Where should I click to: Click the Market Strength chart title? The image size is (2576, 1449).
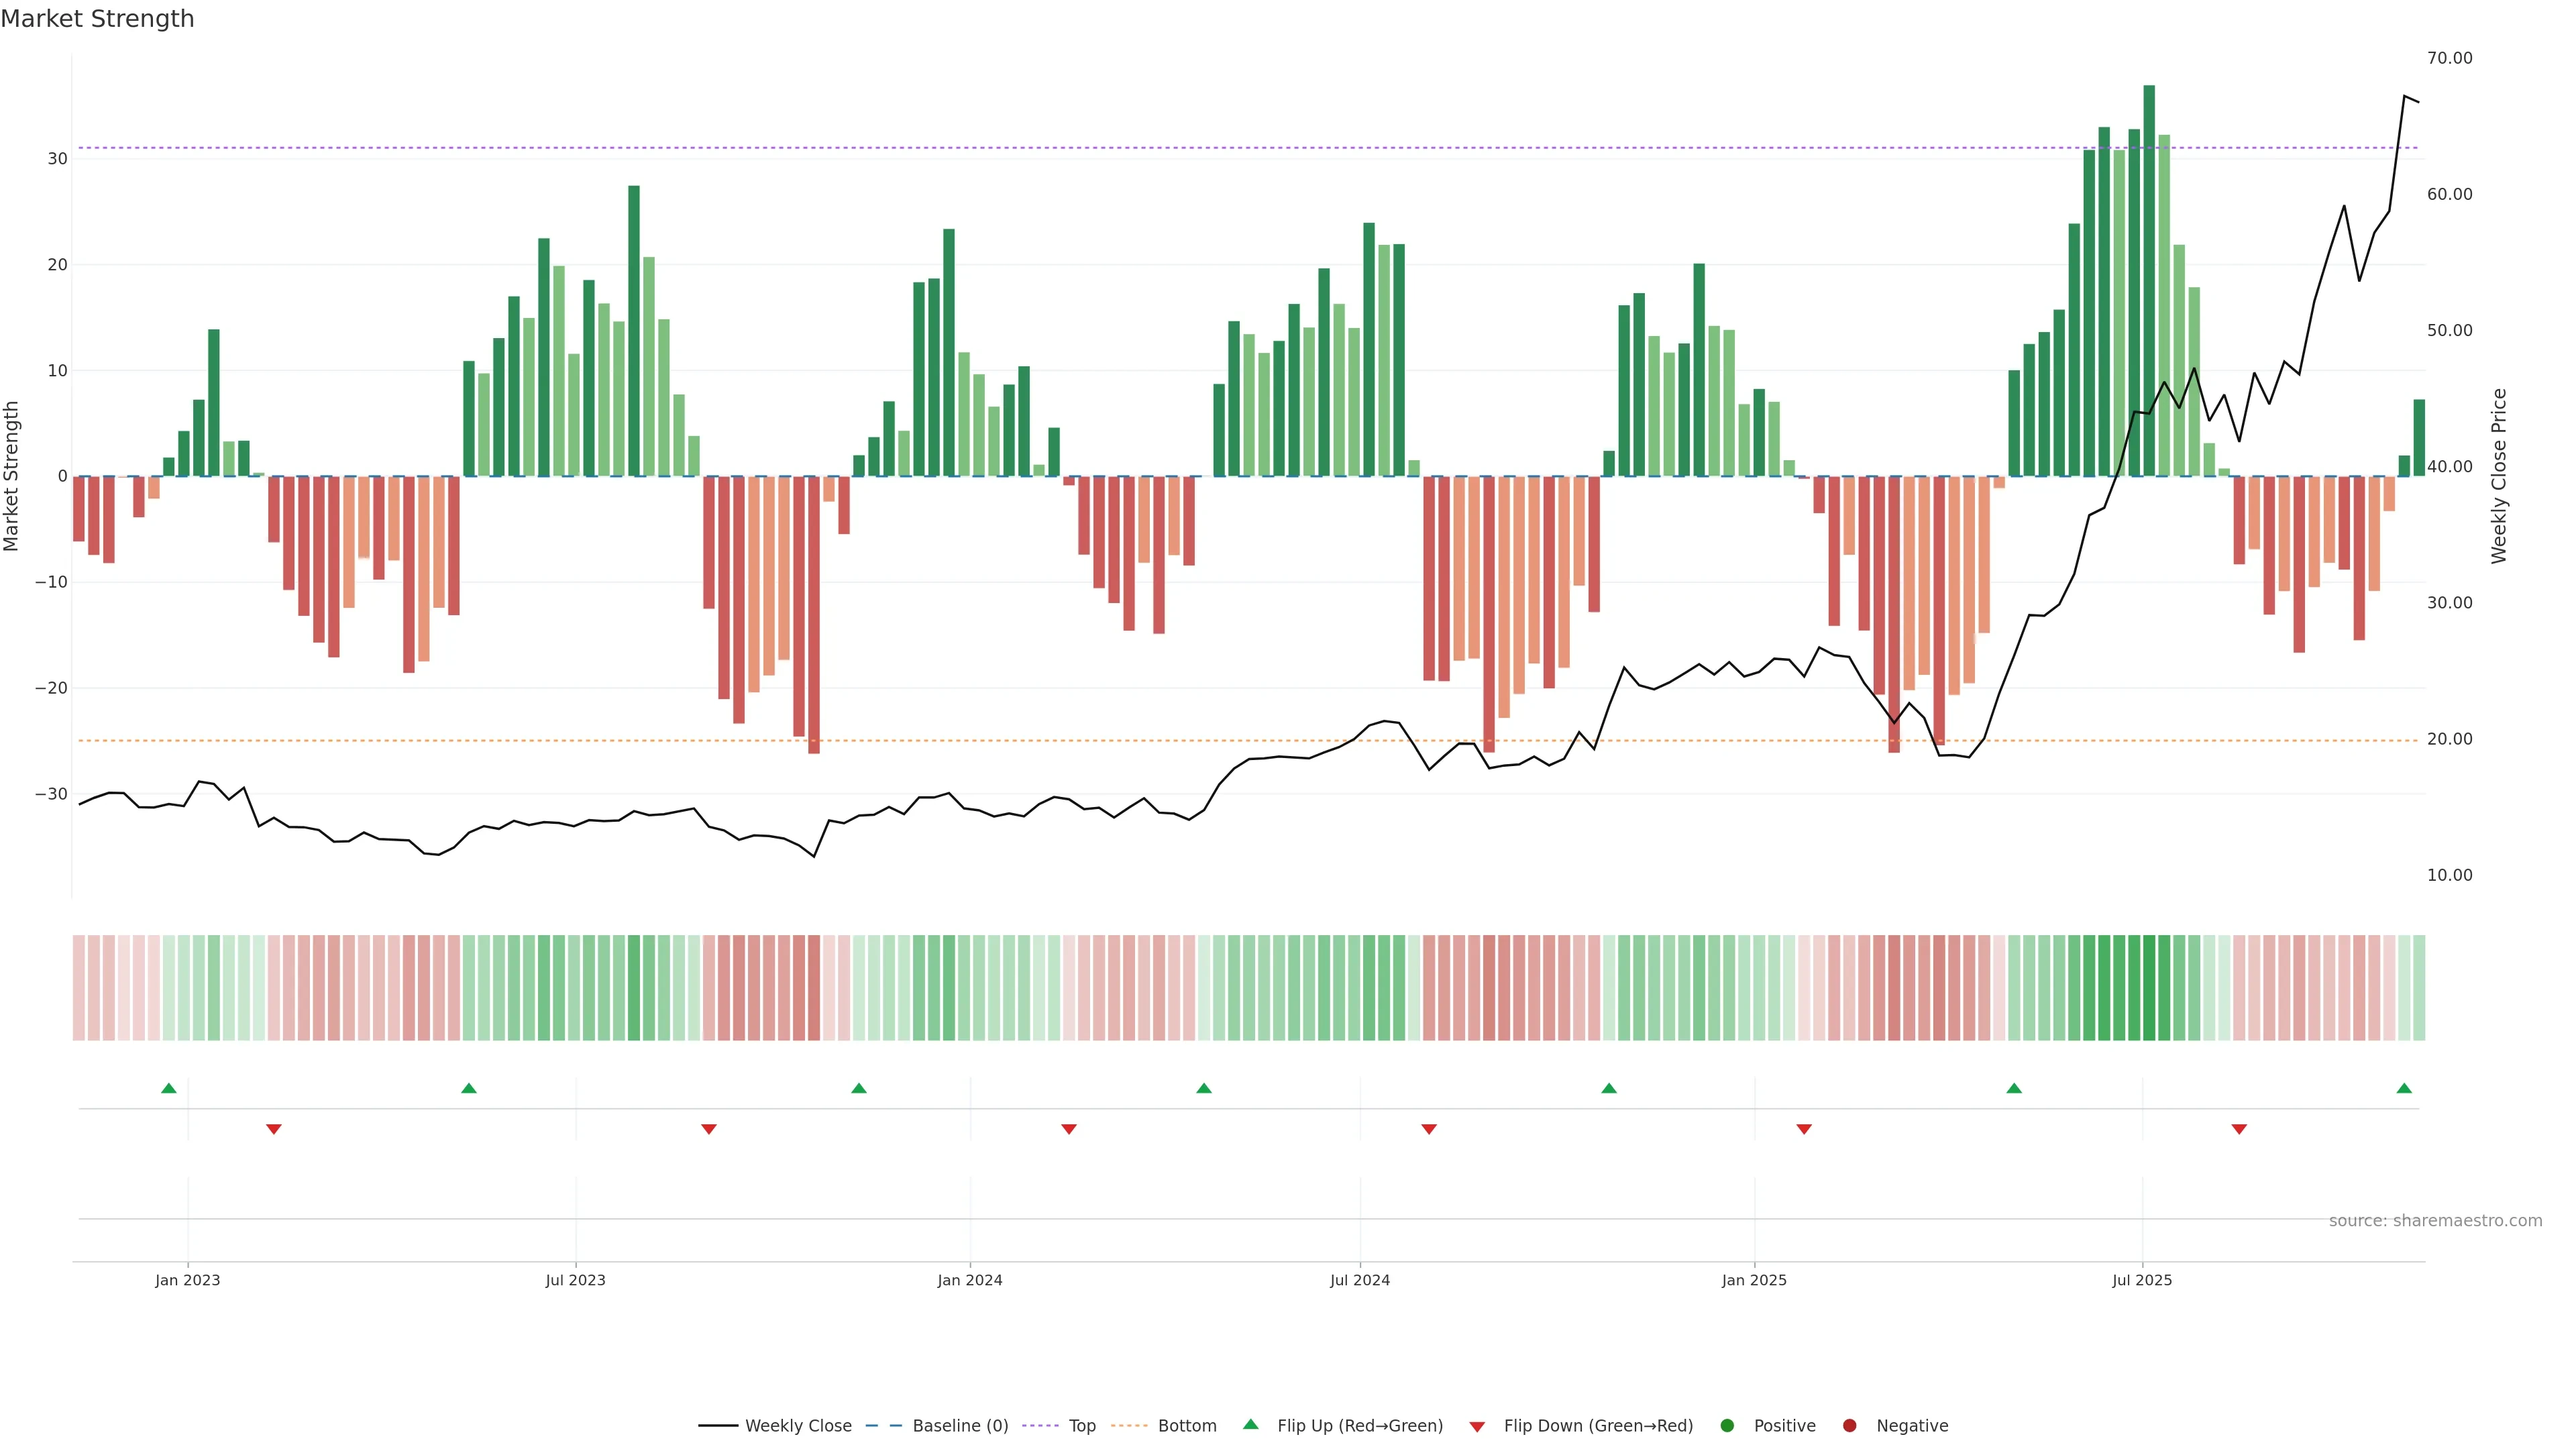(x=97, y=19)
